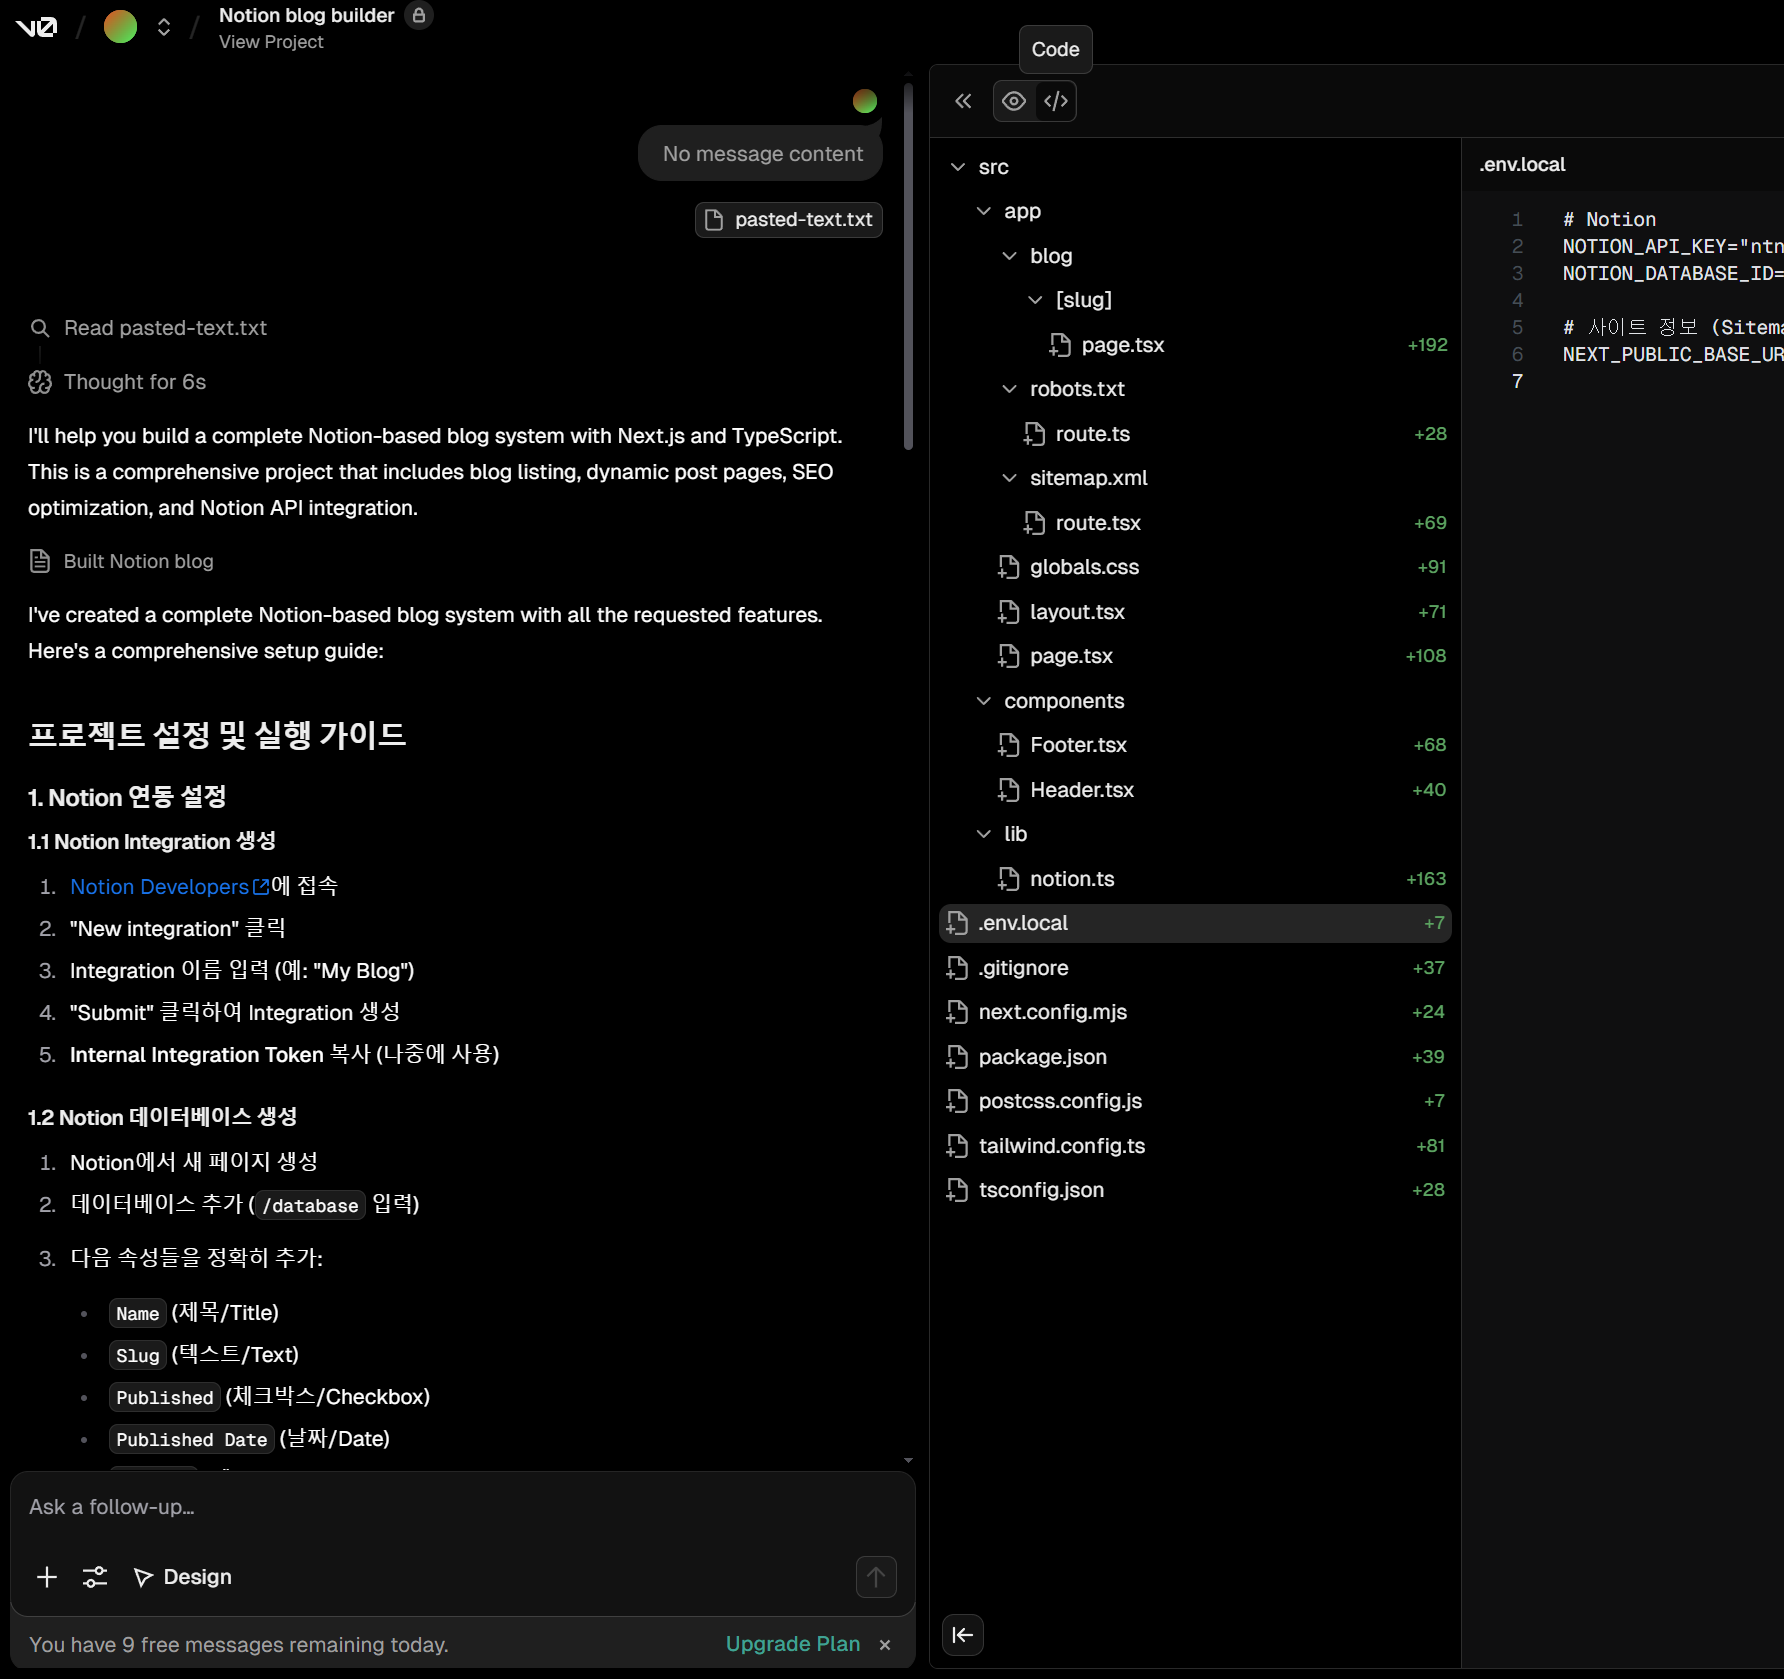Click the .gitignore file icon
The image size is (1784, 1679).
(x=957, y=968)
